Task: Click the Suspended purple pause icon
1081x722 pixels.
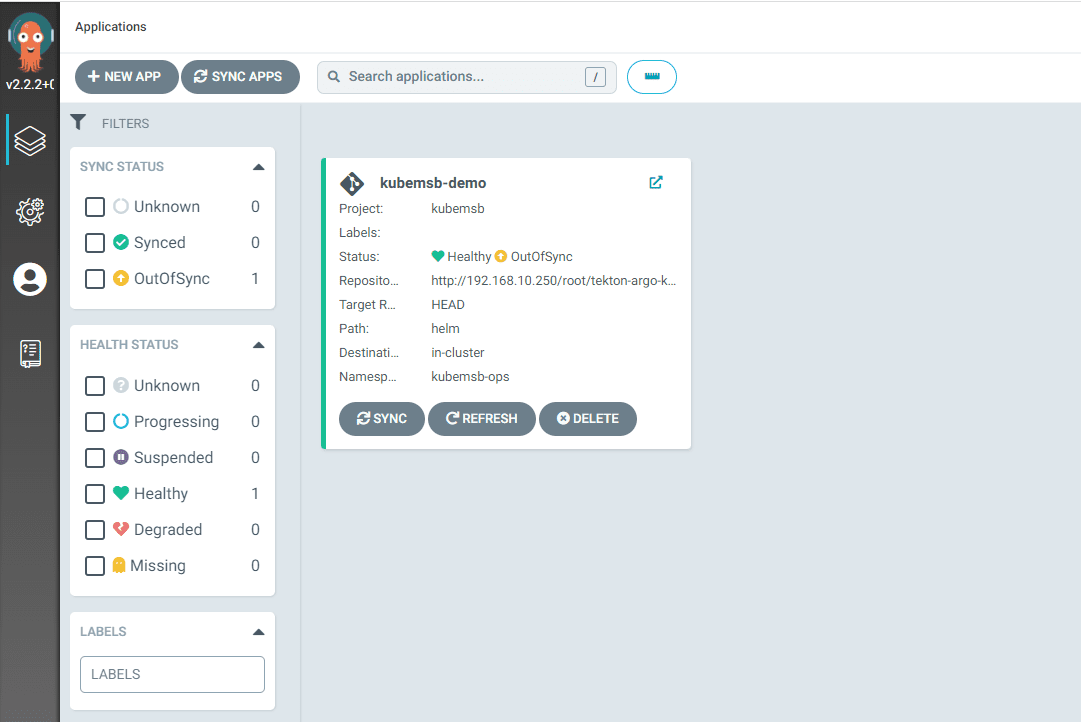Action: [121, 457]
